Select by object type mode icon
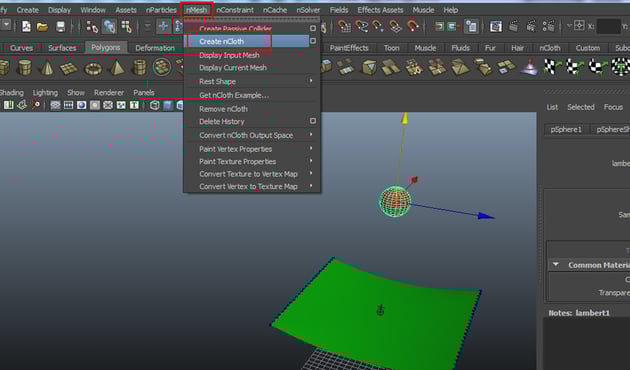 pyautogui.click(x=109, y=27)
